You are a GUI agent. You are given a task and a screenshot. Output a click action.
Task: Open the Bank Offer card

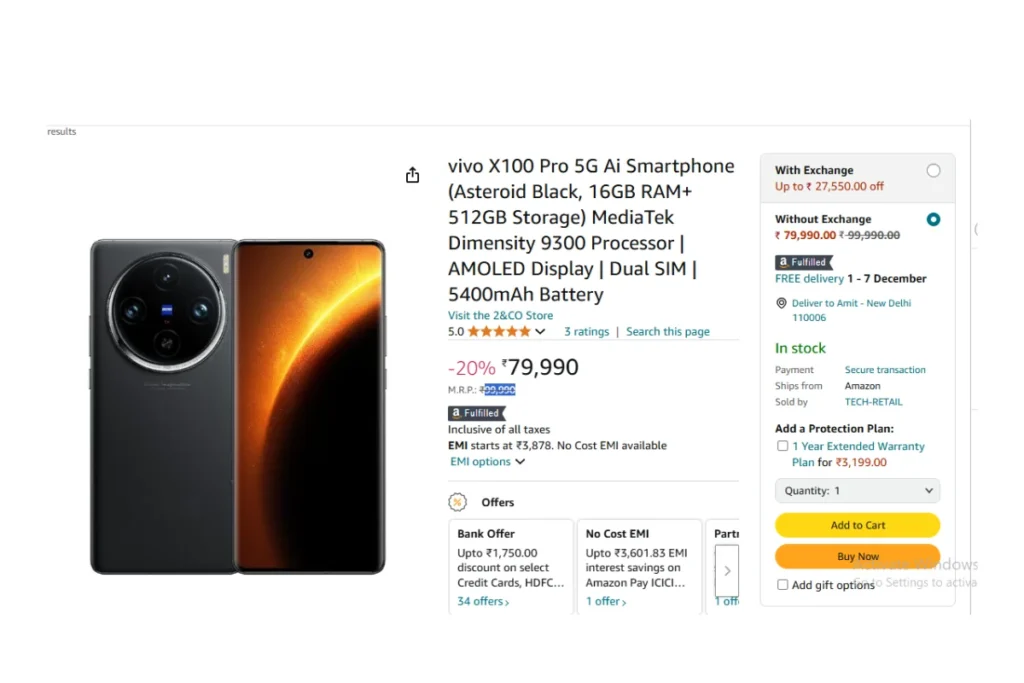511,567
